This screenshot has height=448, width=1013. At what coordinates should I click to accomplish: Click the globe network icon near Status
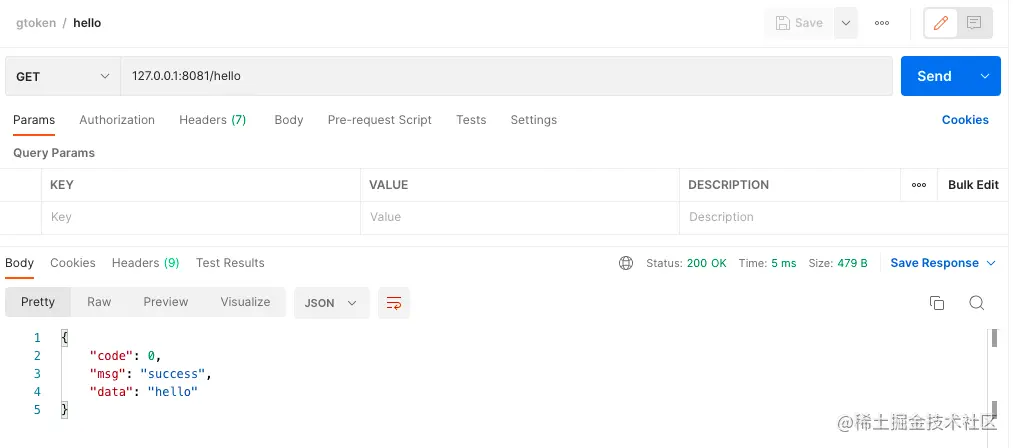coord(626,263)
